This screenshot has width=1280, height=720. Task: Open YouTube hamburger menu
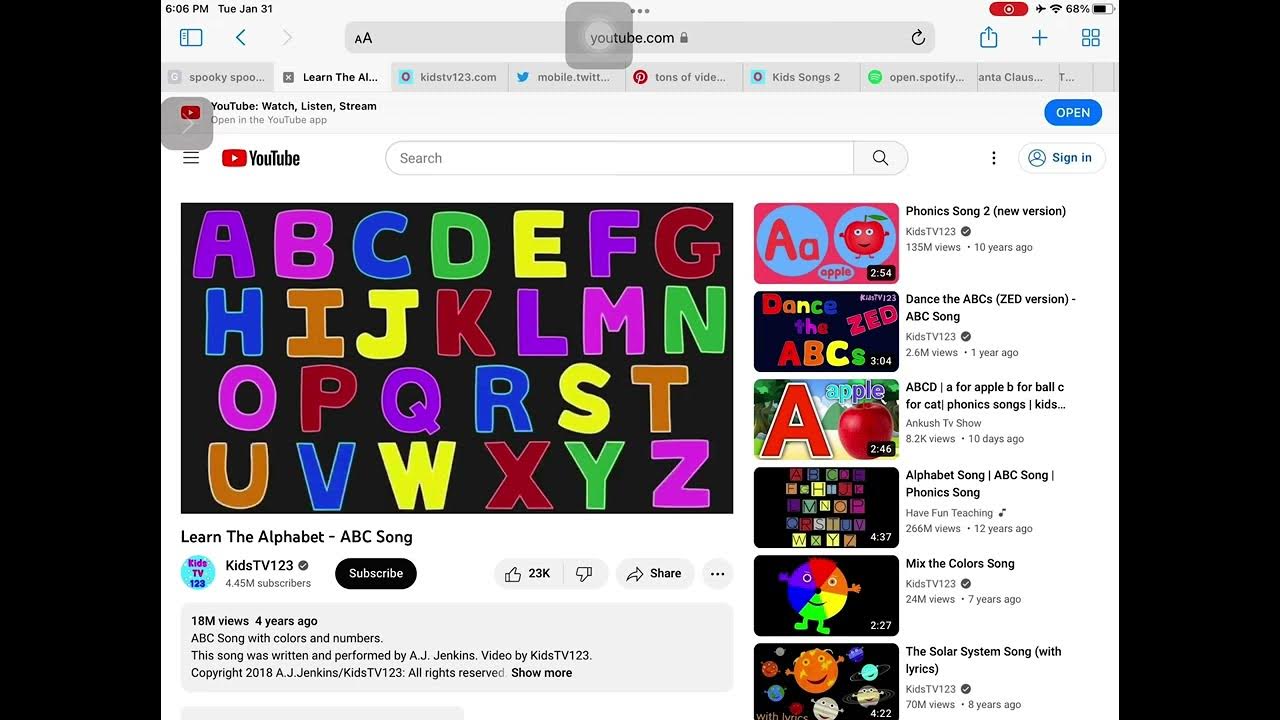click(191, 158)
